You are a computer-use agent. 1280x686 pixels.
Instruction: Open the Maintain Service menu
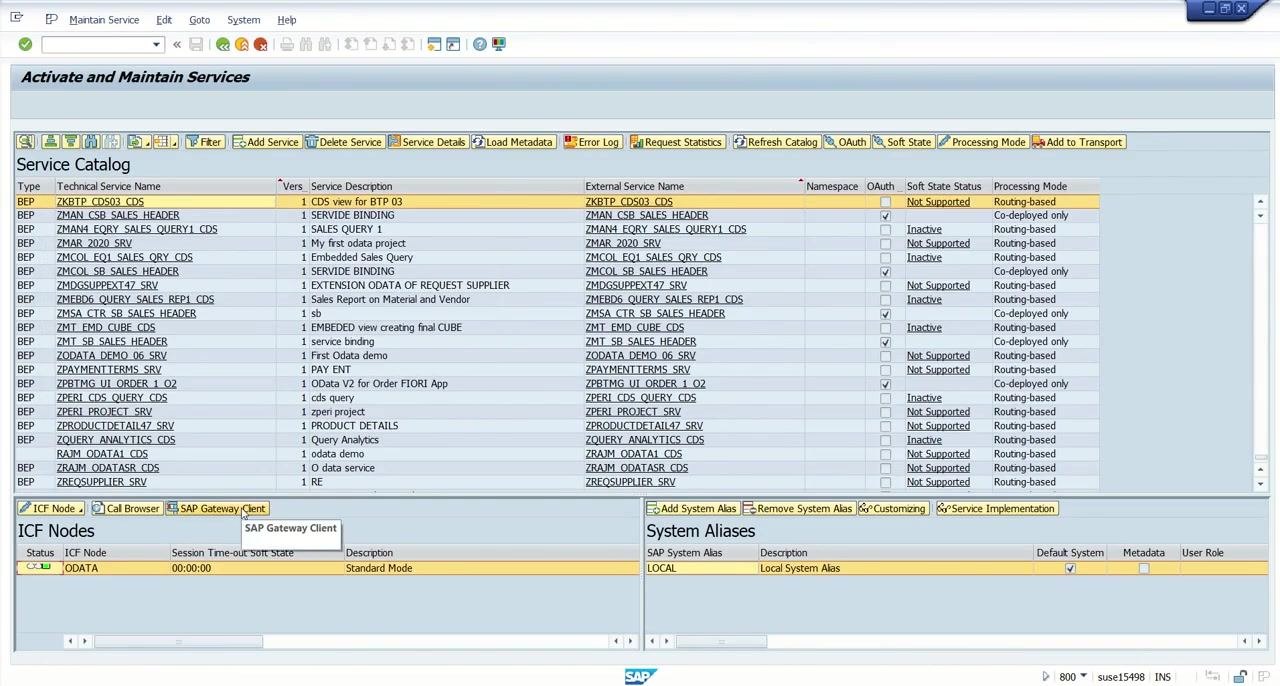104,20
